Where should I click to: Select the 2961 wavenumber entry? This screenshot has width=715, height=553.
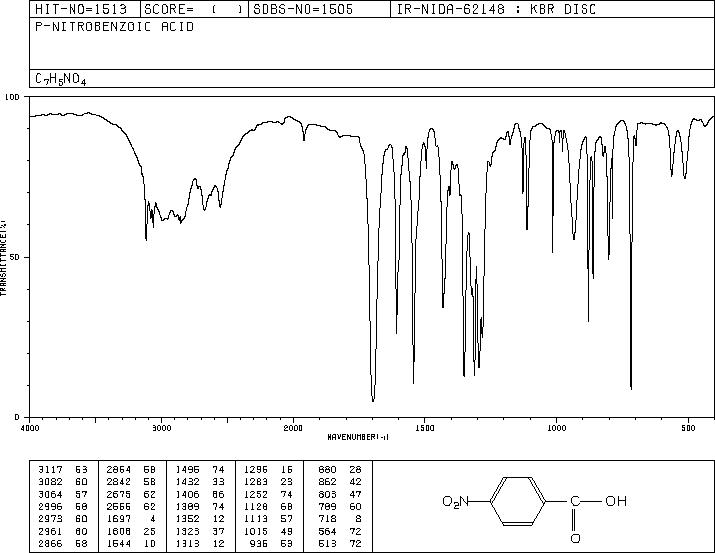[x=51, y=532]
